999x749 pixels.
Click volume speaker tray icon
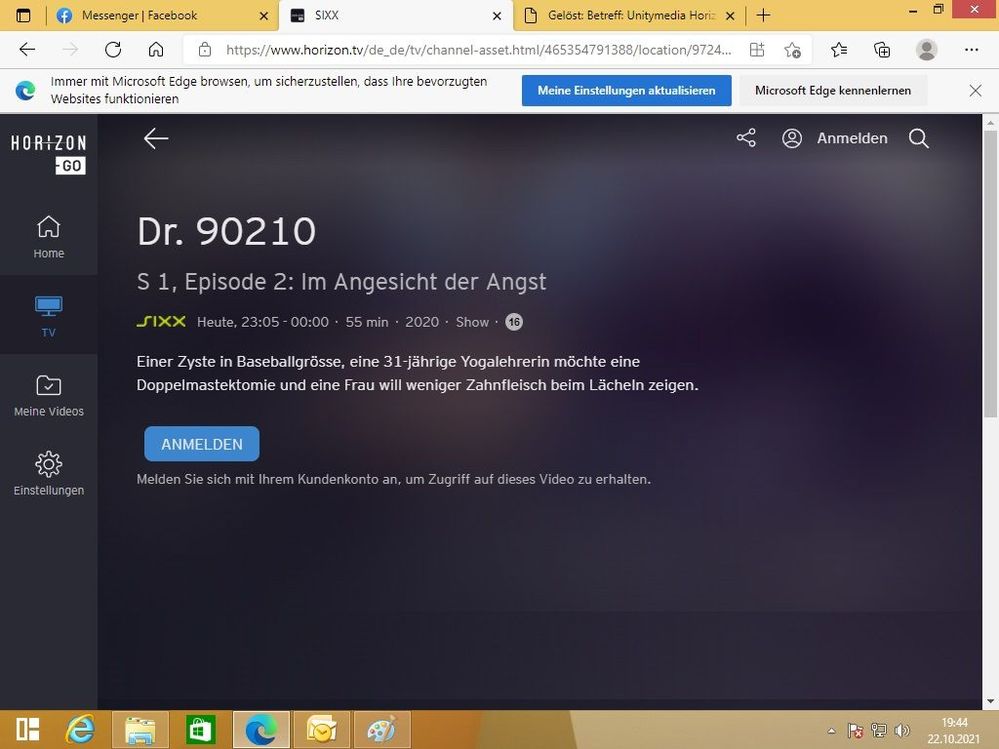pyautogui.click(x=902, y=731)
